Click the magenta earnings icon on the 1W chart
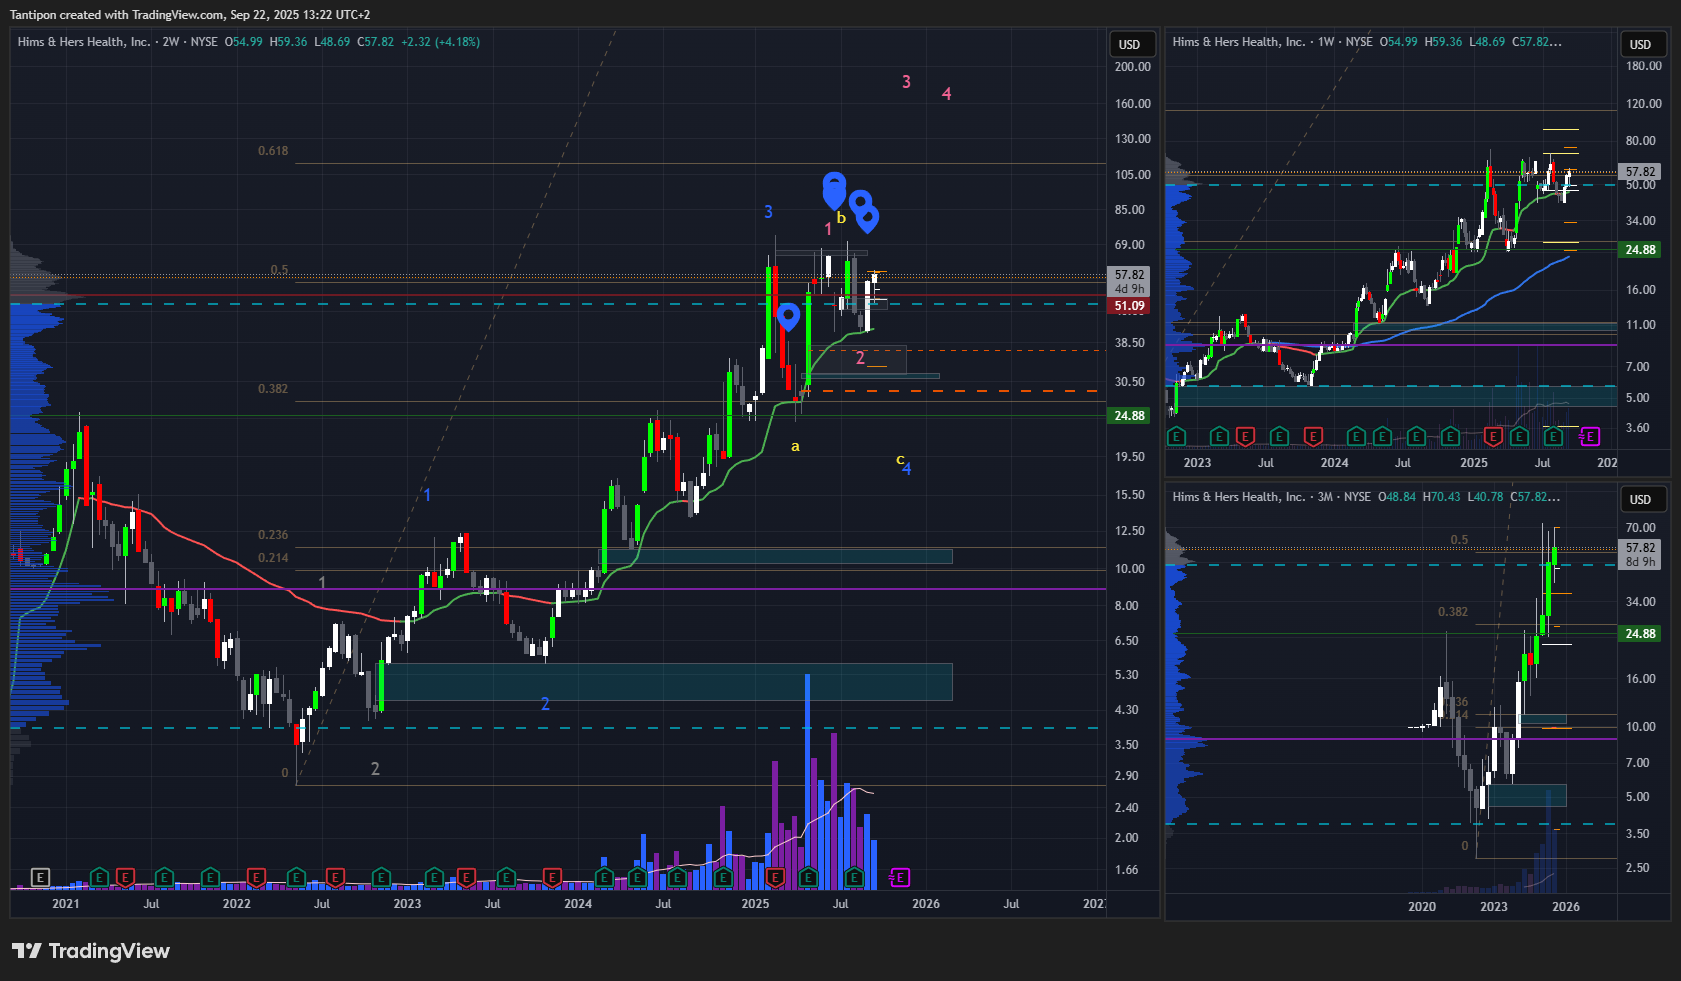 pos(1589,436)
